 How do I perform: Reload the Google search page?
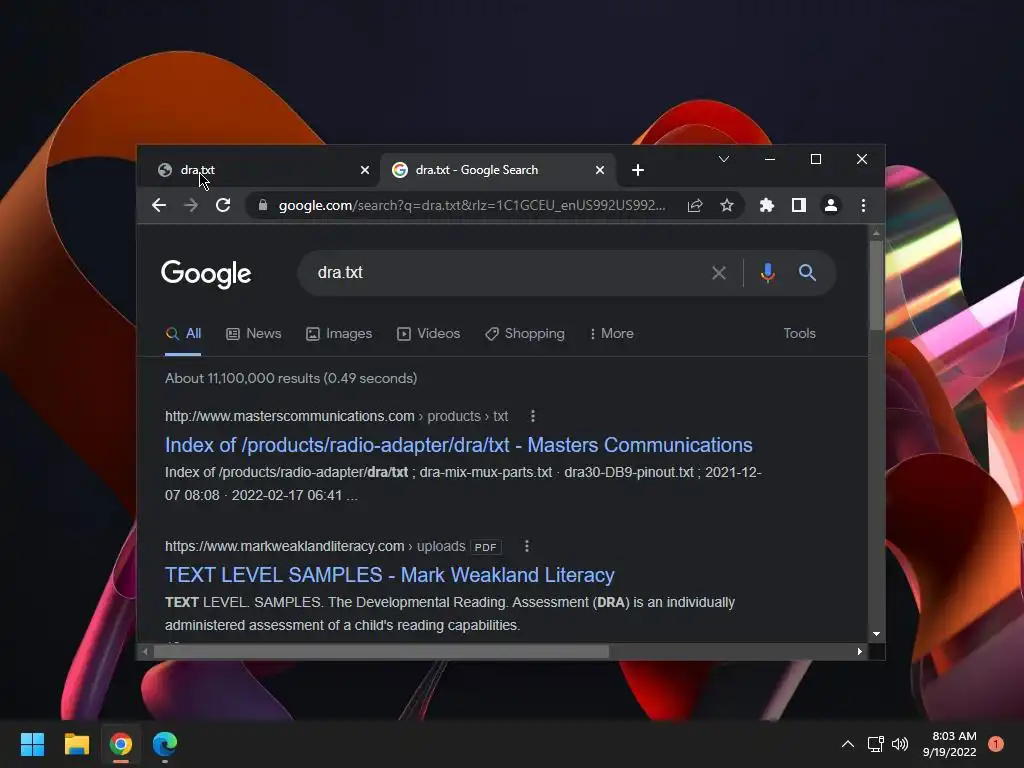(x=223, y=205)
